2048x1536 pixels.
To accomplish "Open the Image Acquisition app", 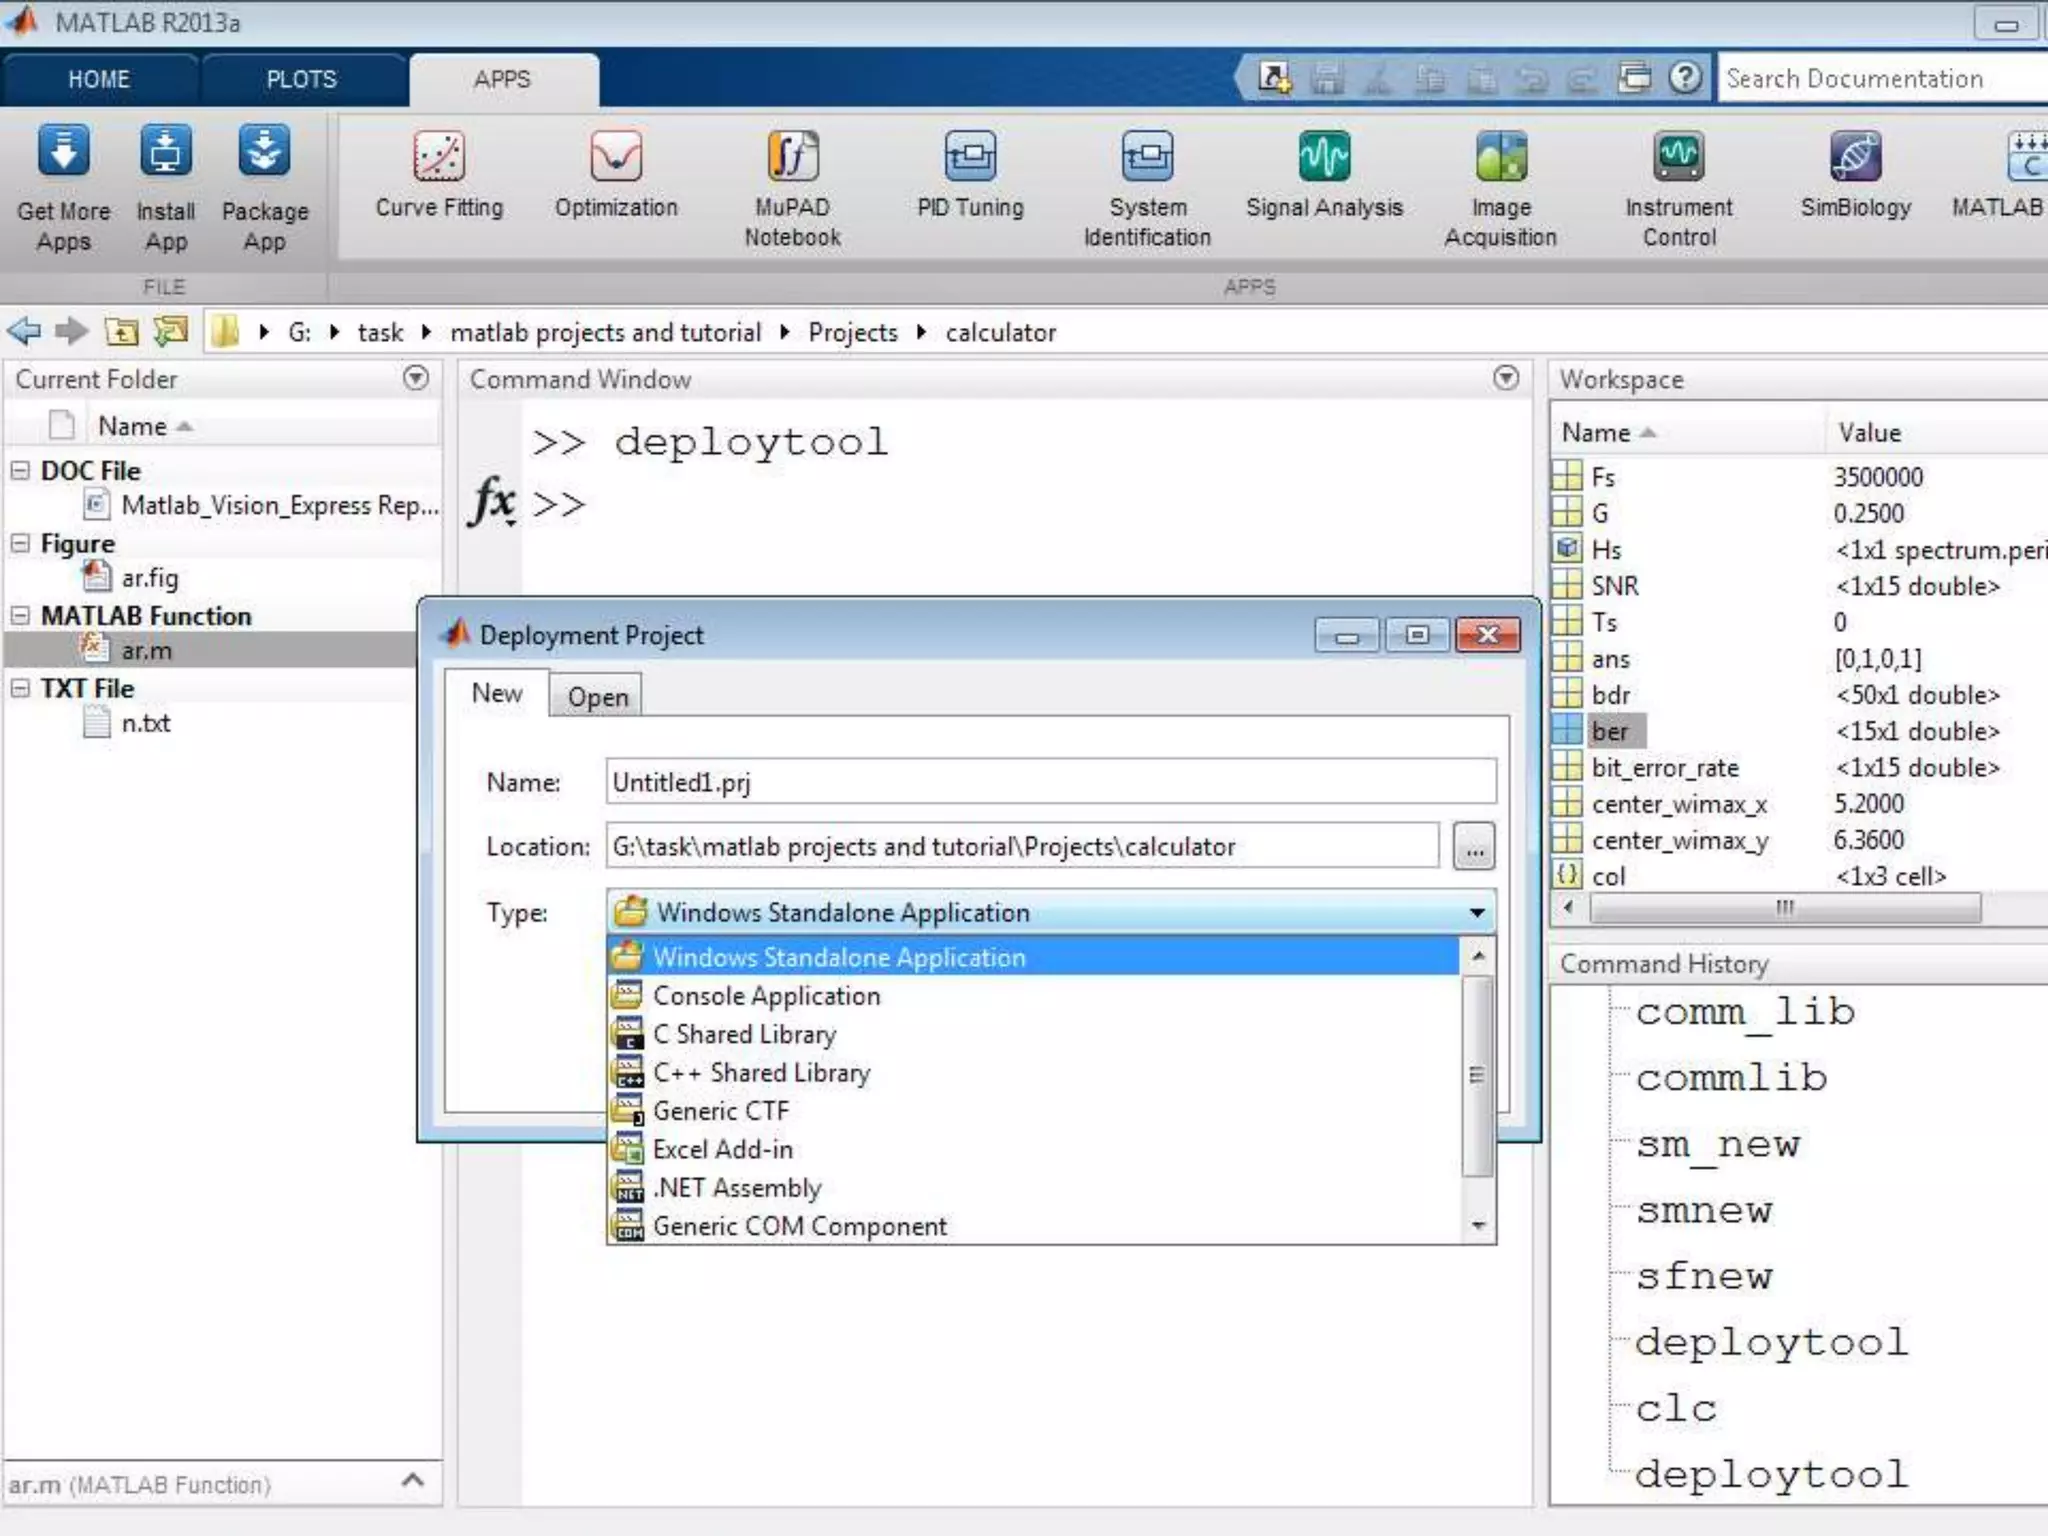I will [1500, 188].
